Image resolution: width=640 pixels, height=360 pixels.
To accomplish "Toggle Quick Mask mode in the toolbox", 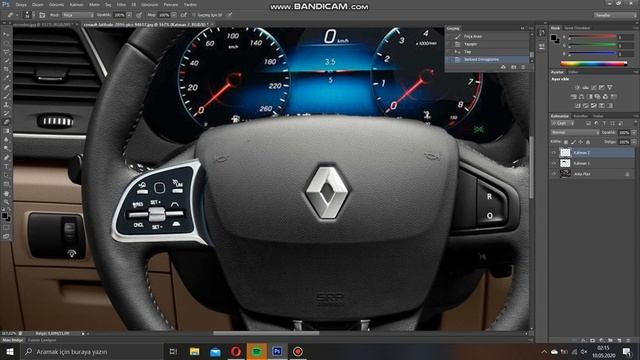I will [x=6, y=227].
